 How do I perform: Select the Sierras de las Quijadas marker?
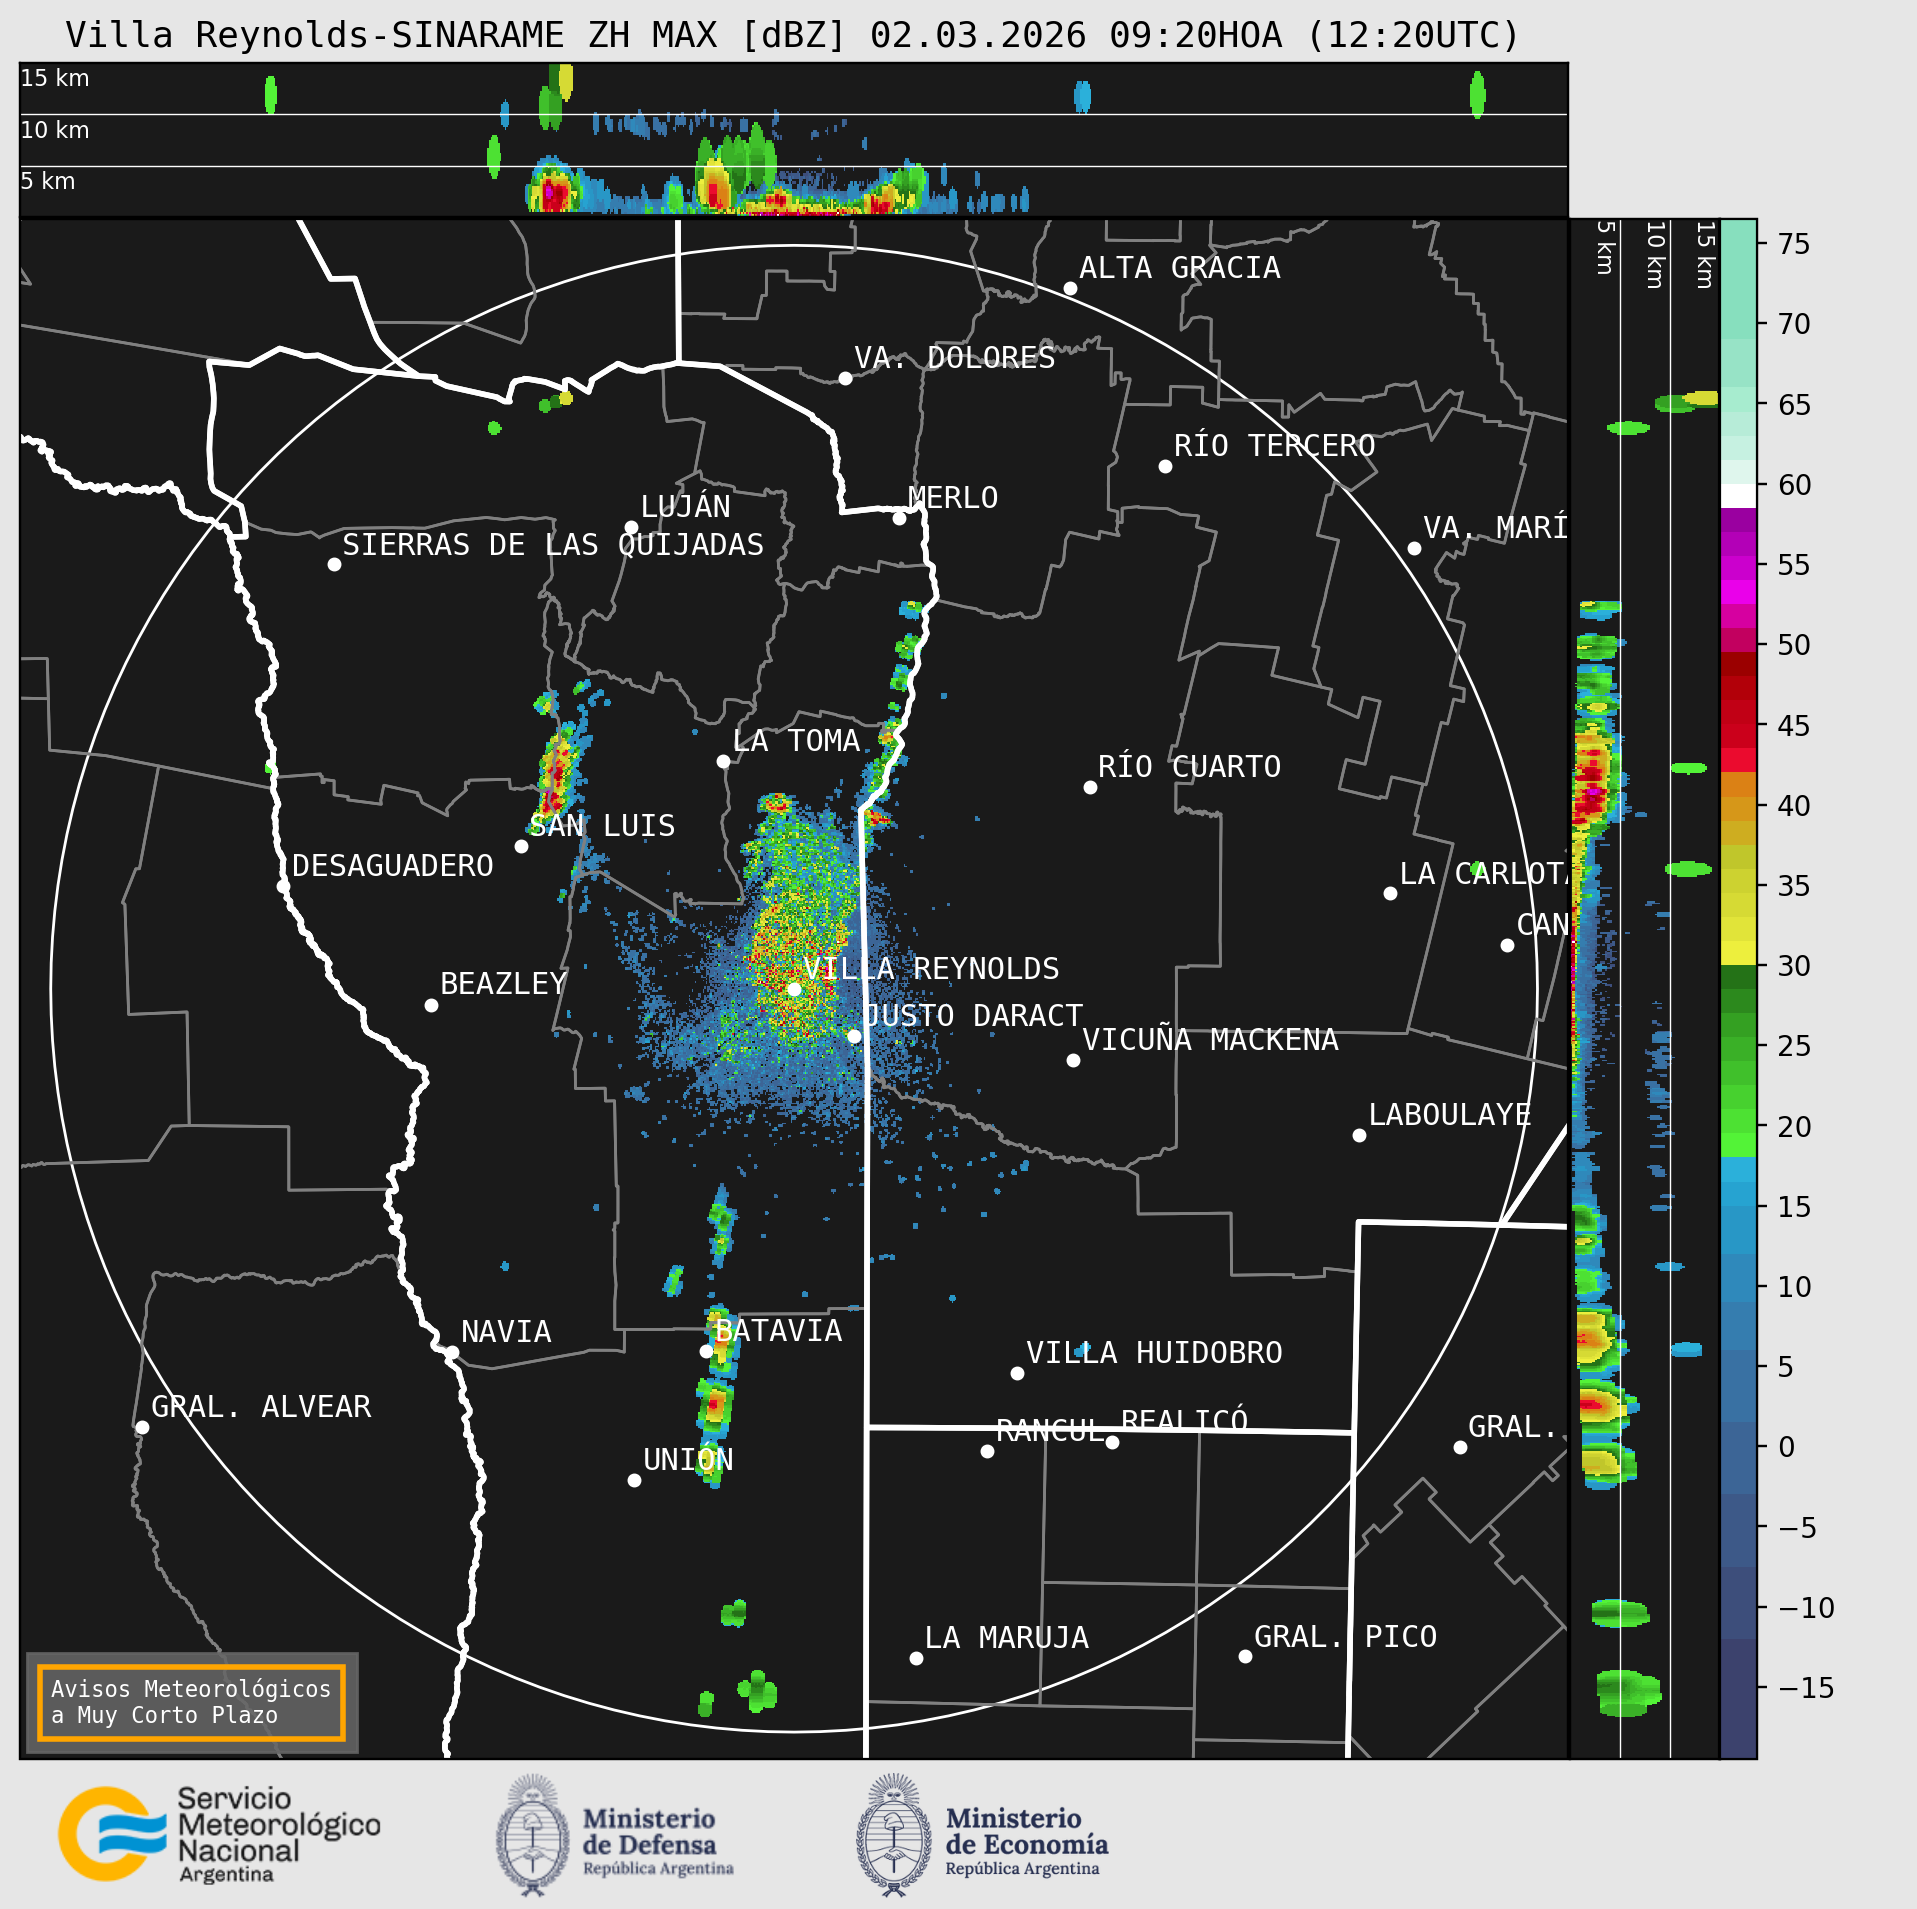point(334,564)
